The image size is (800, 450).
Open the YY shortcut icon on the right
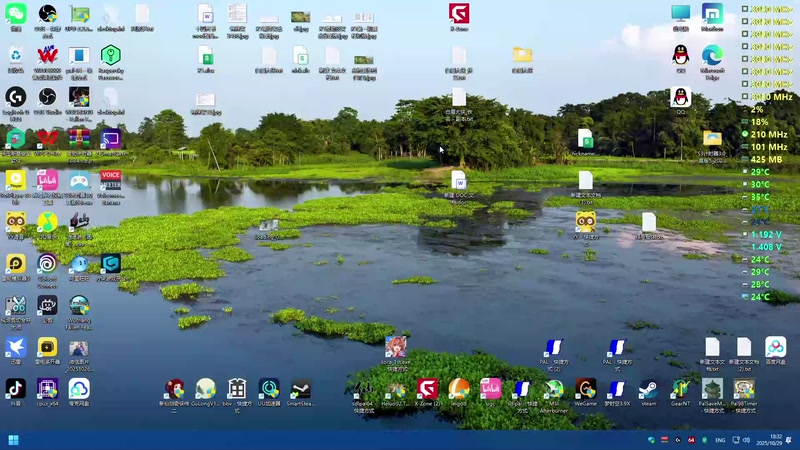(585, 223)
